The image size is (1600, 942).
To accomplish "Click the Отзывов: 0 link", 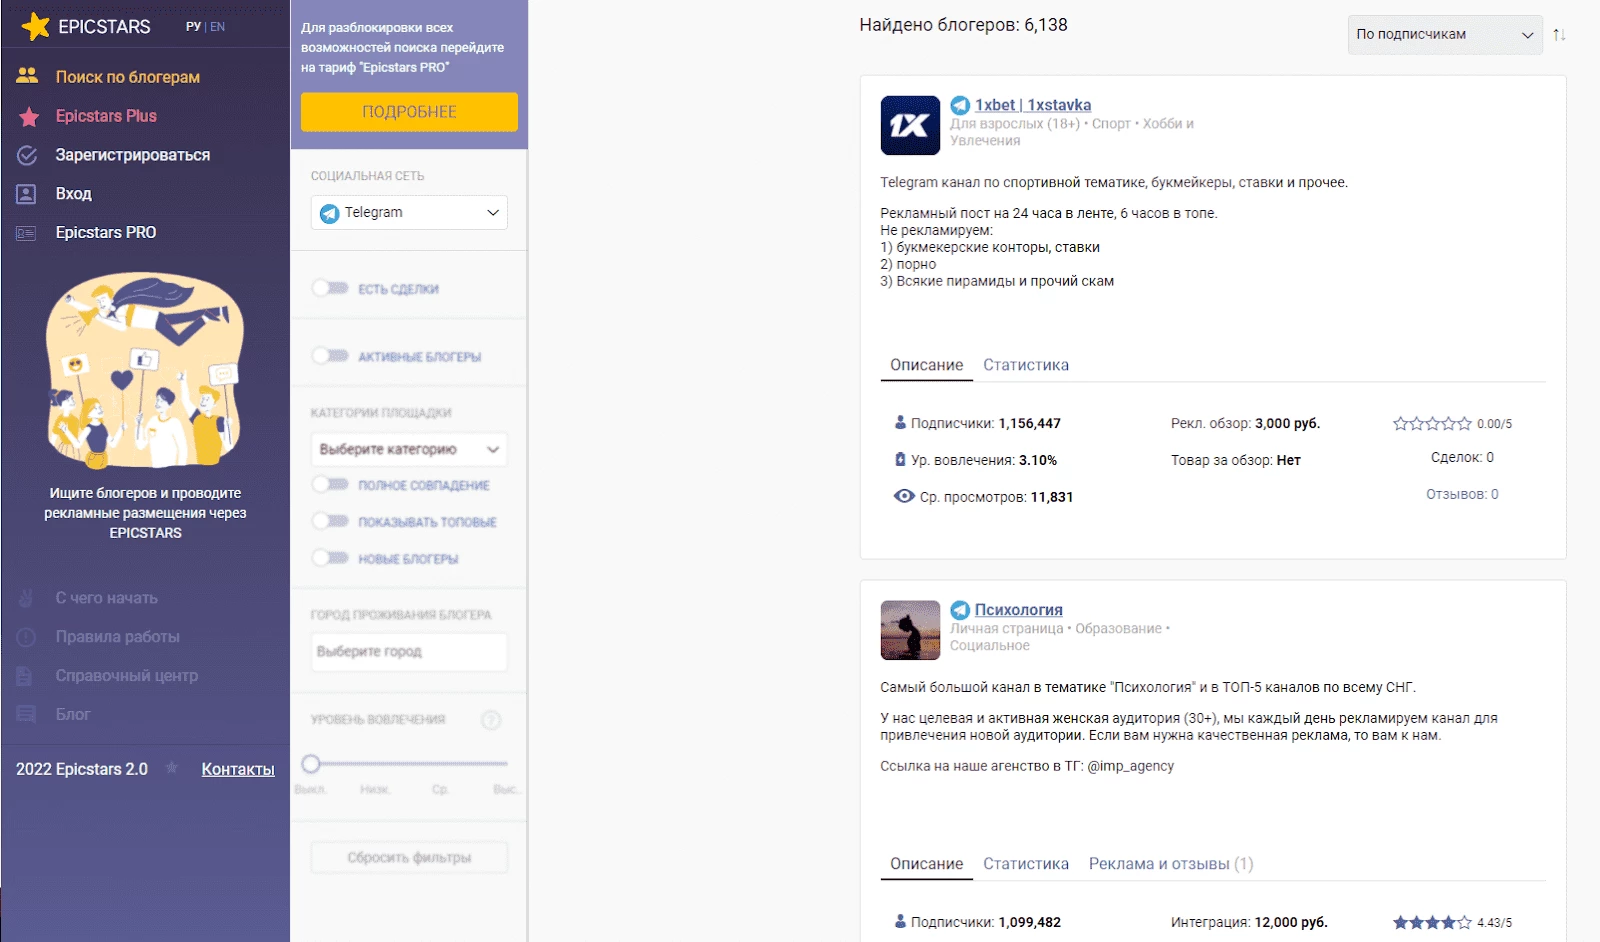I will pos(1462,494).
